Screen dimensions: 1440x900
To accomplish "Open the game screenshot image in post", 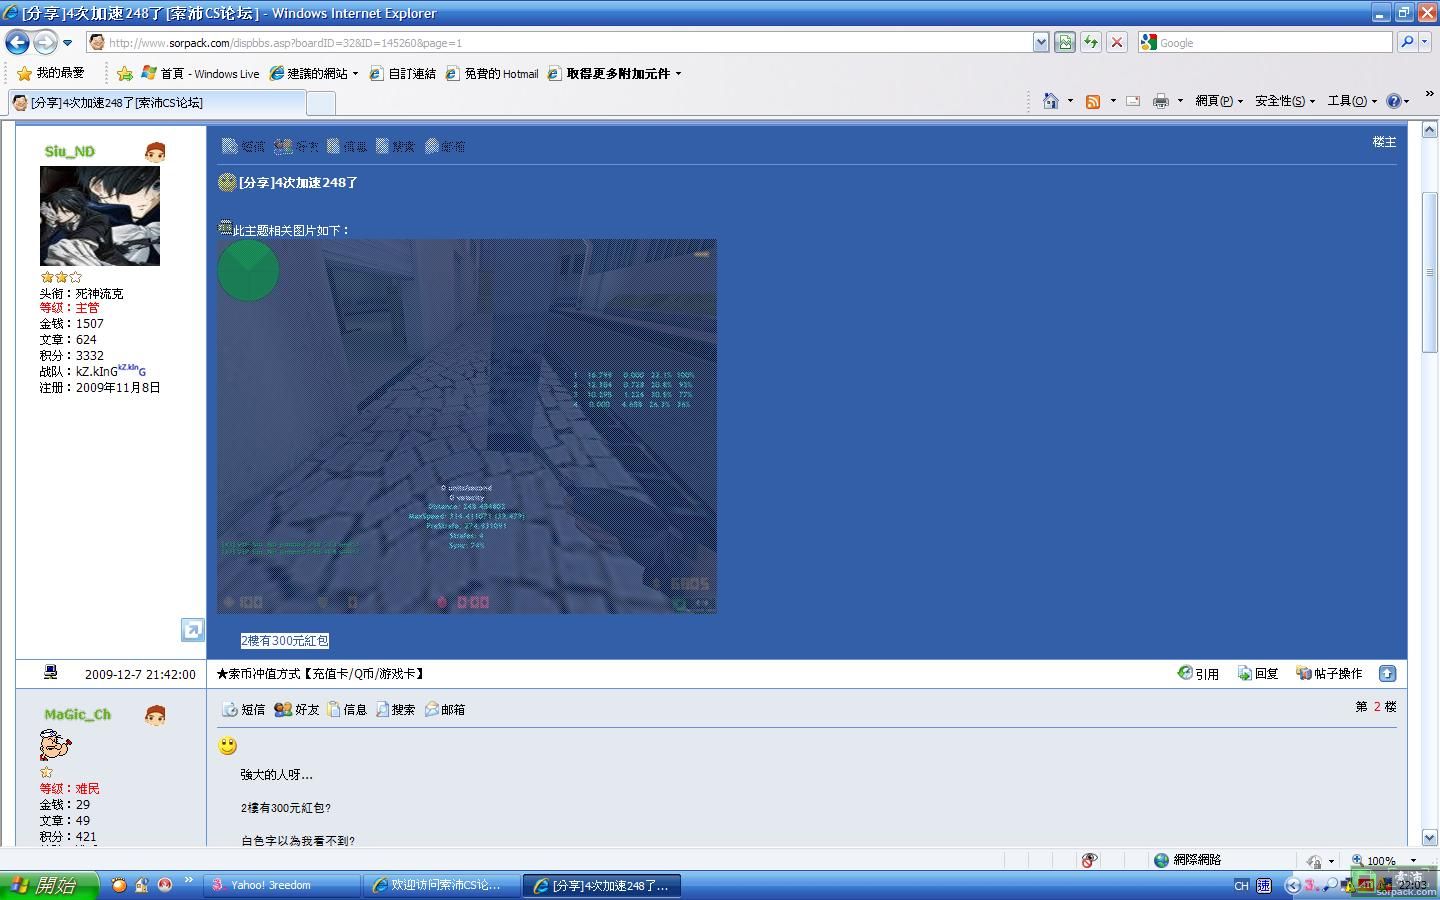I will 467,426.
